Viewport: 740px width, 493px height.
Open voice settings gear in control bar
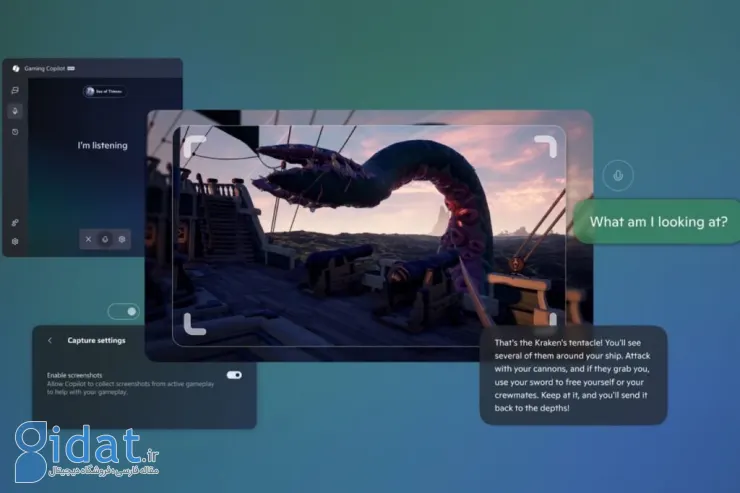coord(122,239)
